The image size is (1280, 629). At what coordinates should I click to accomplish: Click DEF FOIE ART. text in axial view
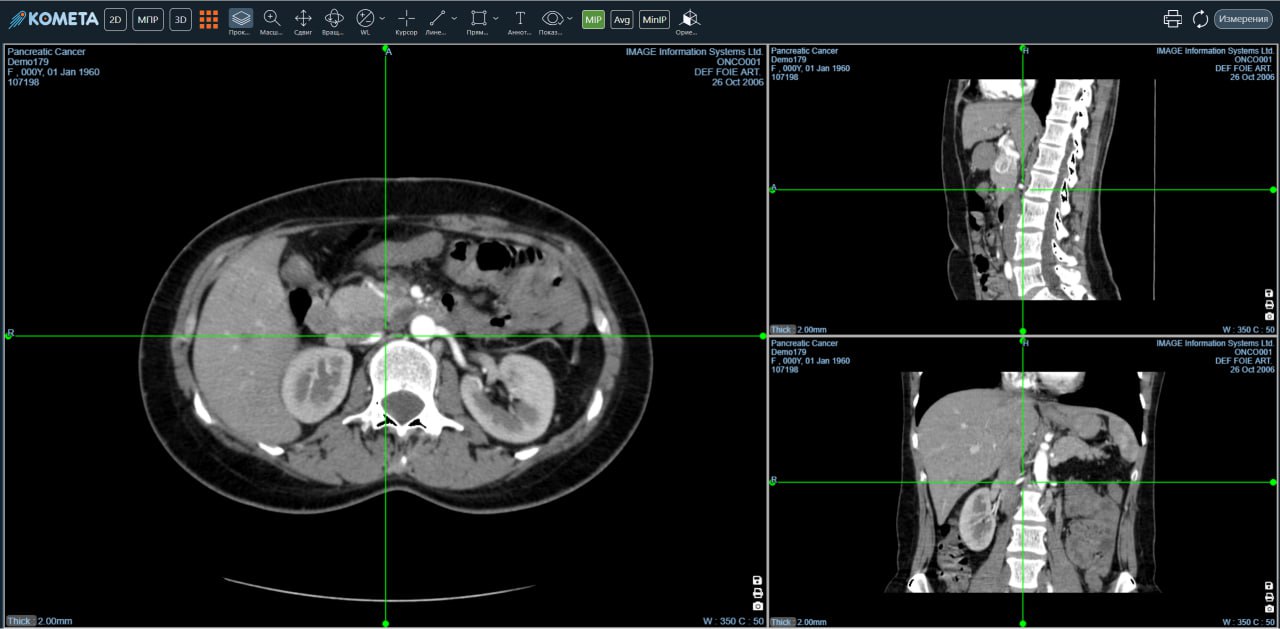728,72
